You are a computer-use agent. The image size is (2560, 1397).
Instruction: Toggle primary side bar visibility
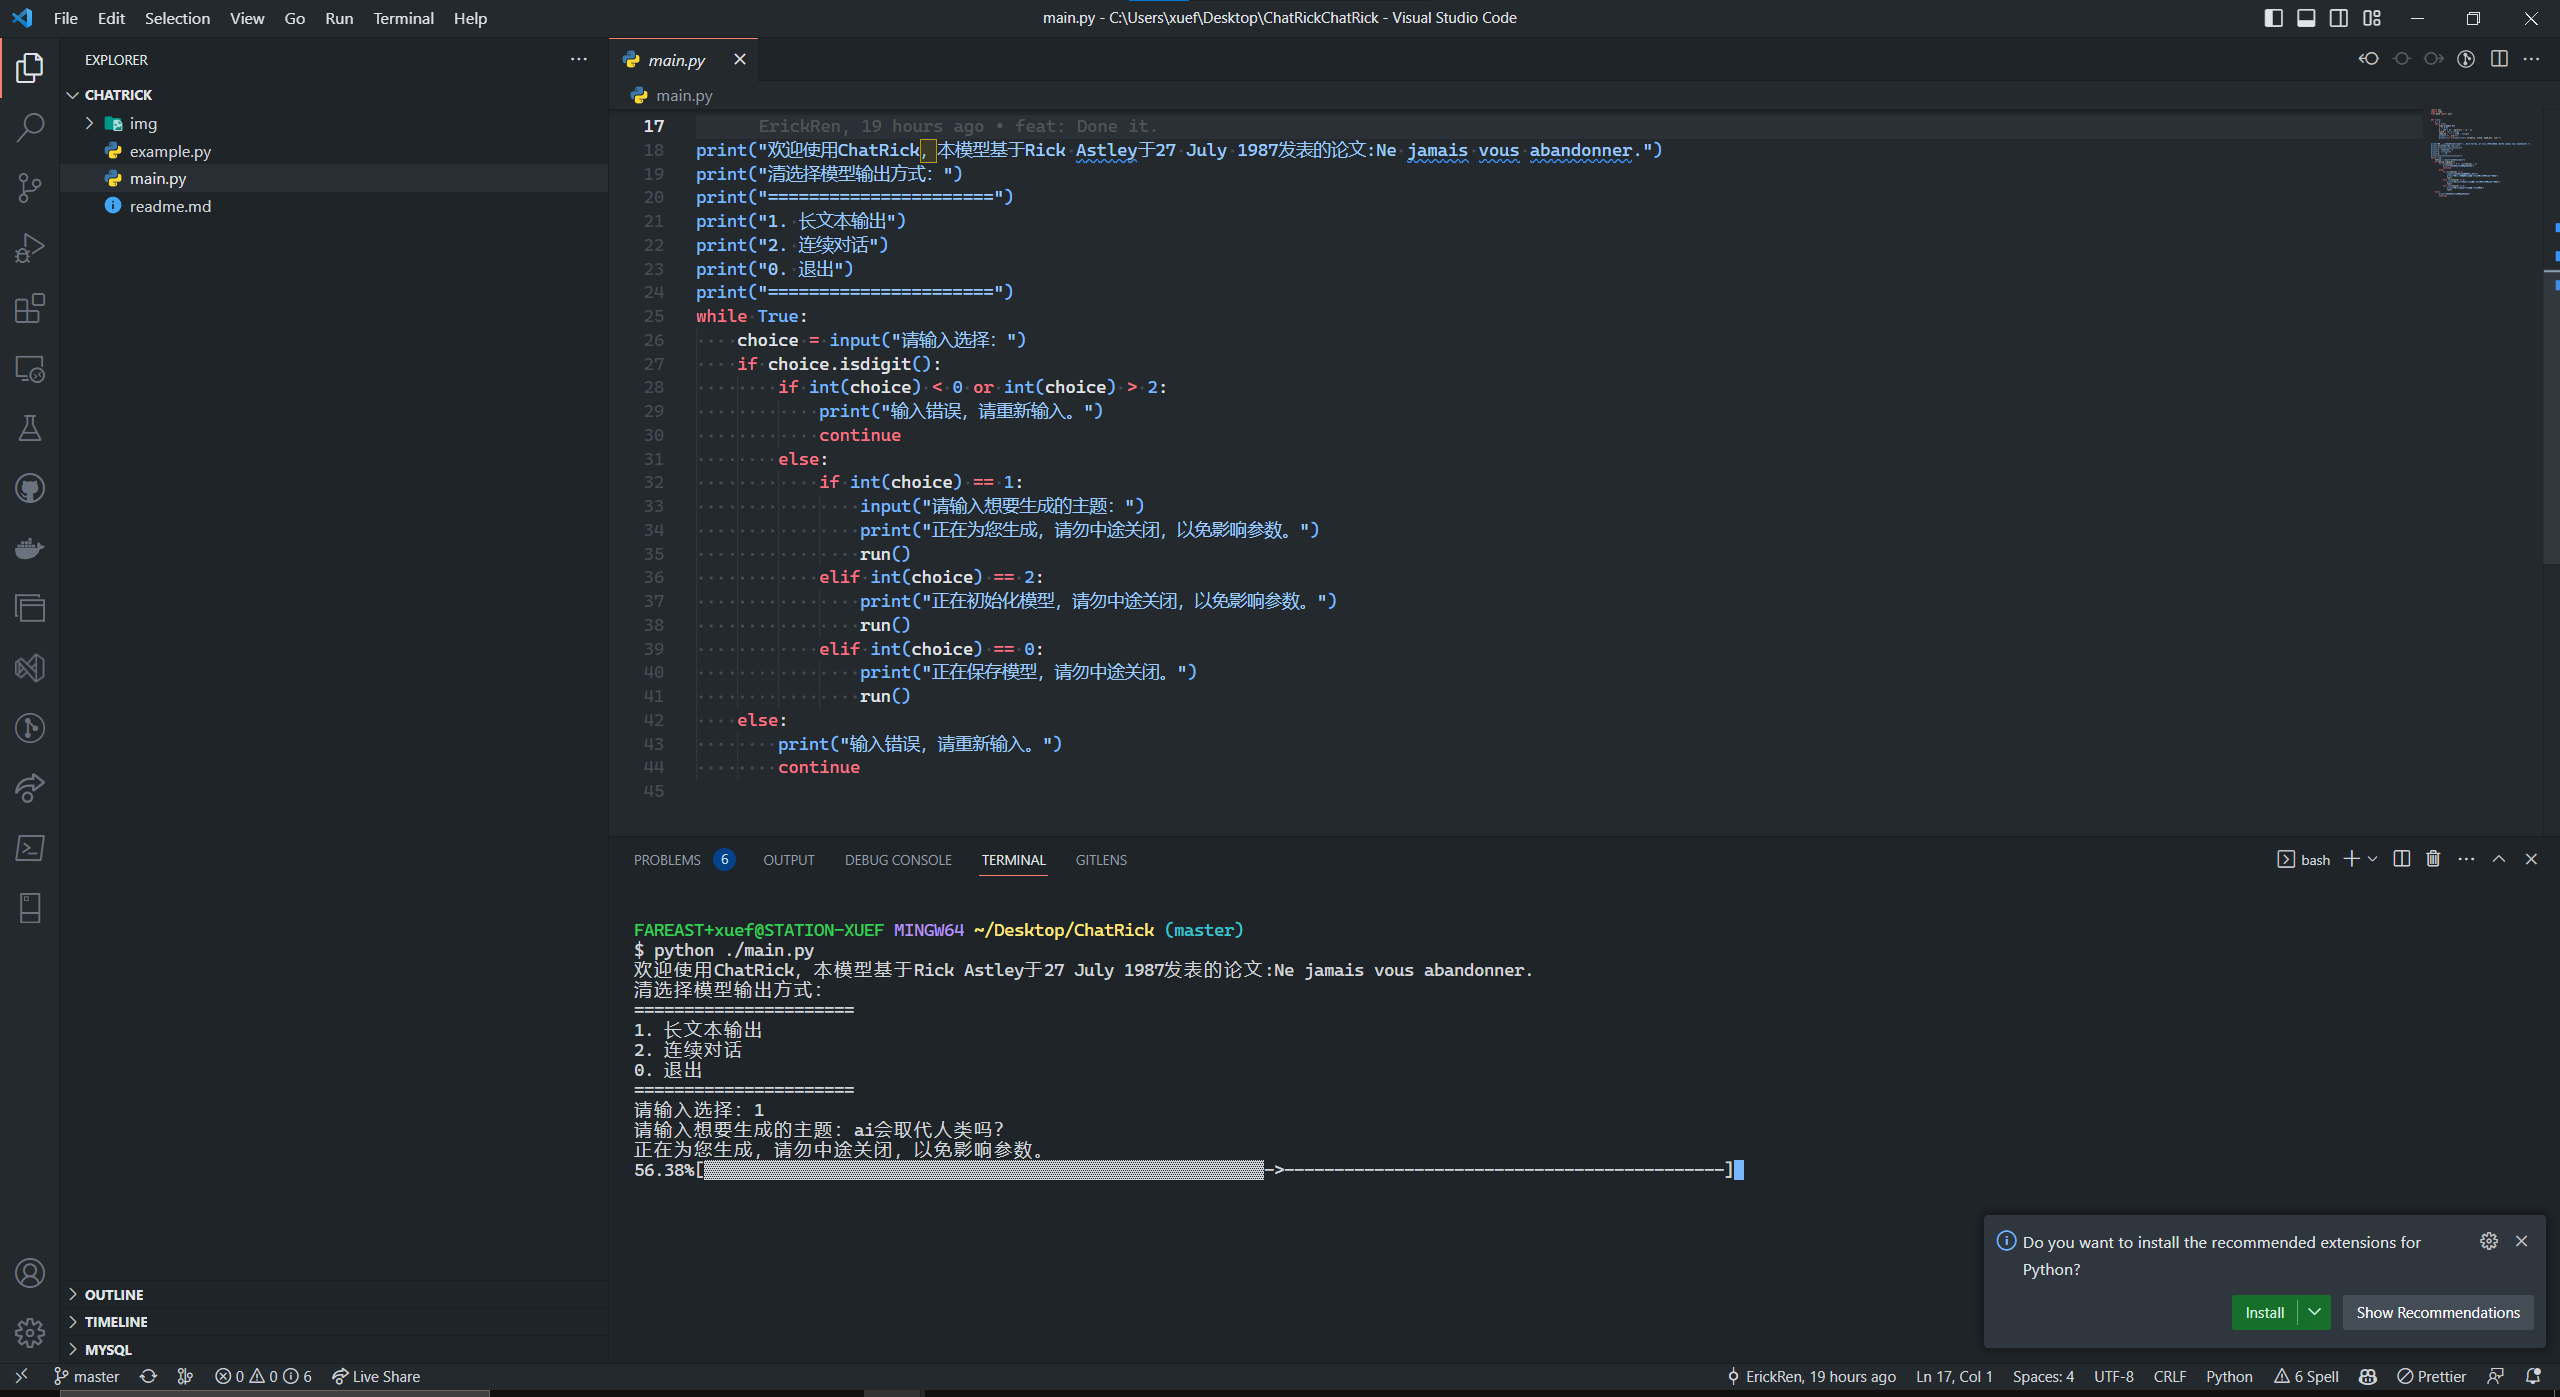(2273, 18)
